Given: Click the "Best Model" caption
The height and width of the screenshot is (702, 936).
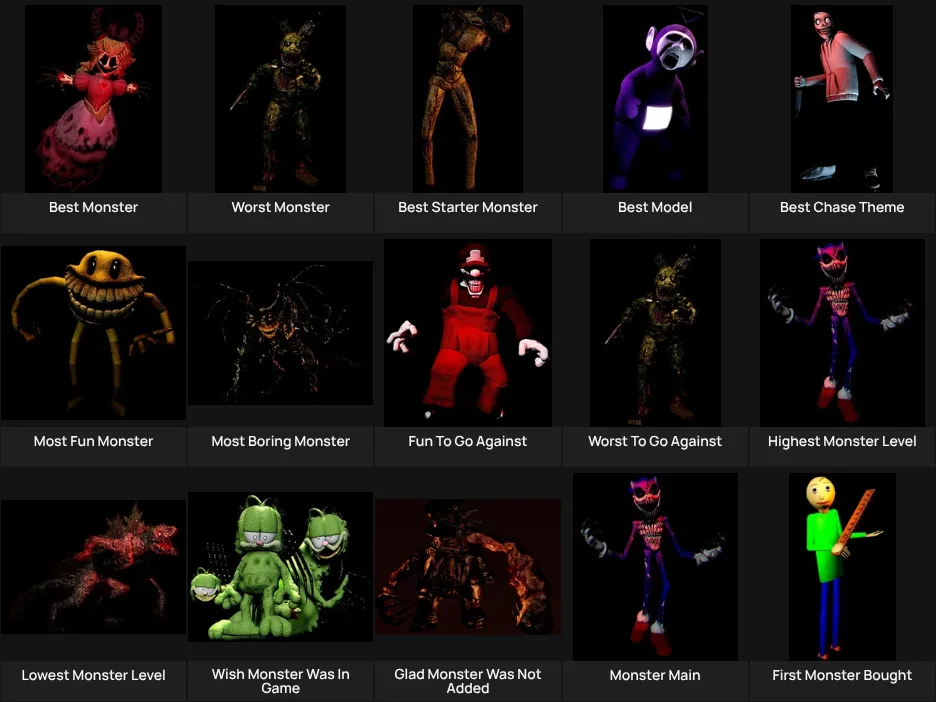Looking at the screenshot, I should click(655, 207).
